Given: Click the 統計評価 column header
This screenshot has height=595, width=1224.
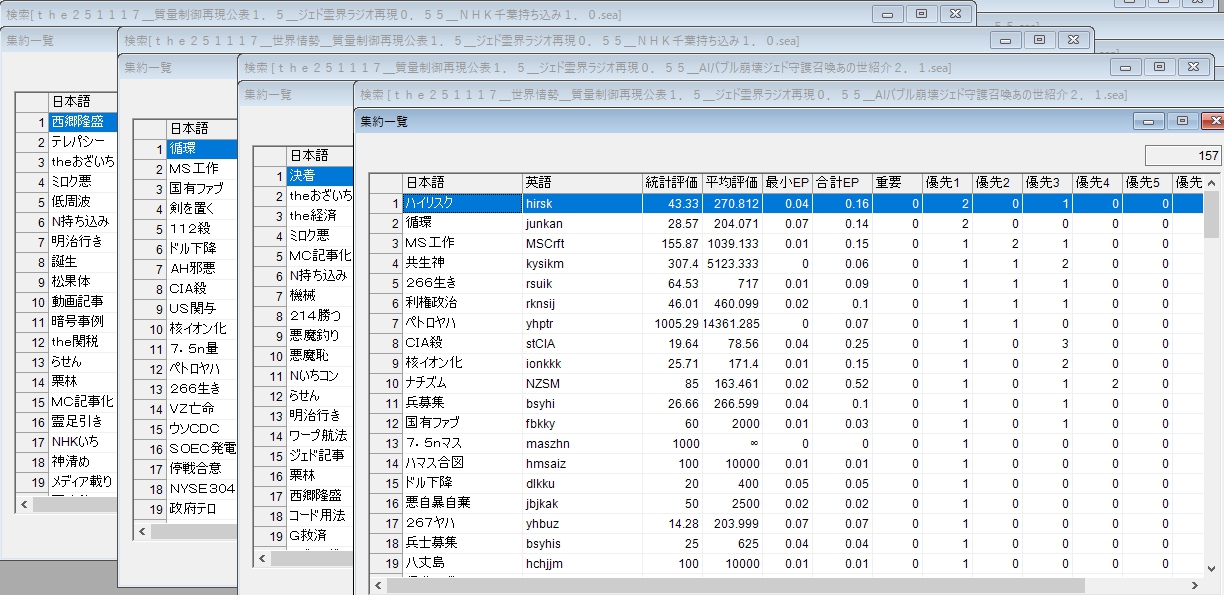Looking at the screenshot, I should [x=671, y=183].
